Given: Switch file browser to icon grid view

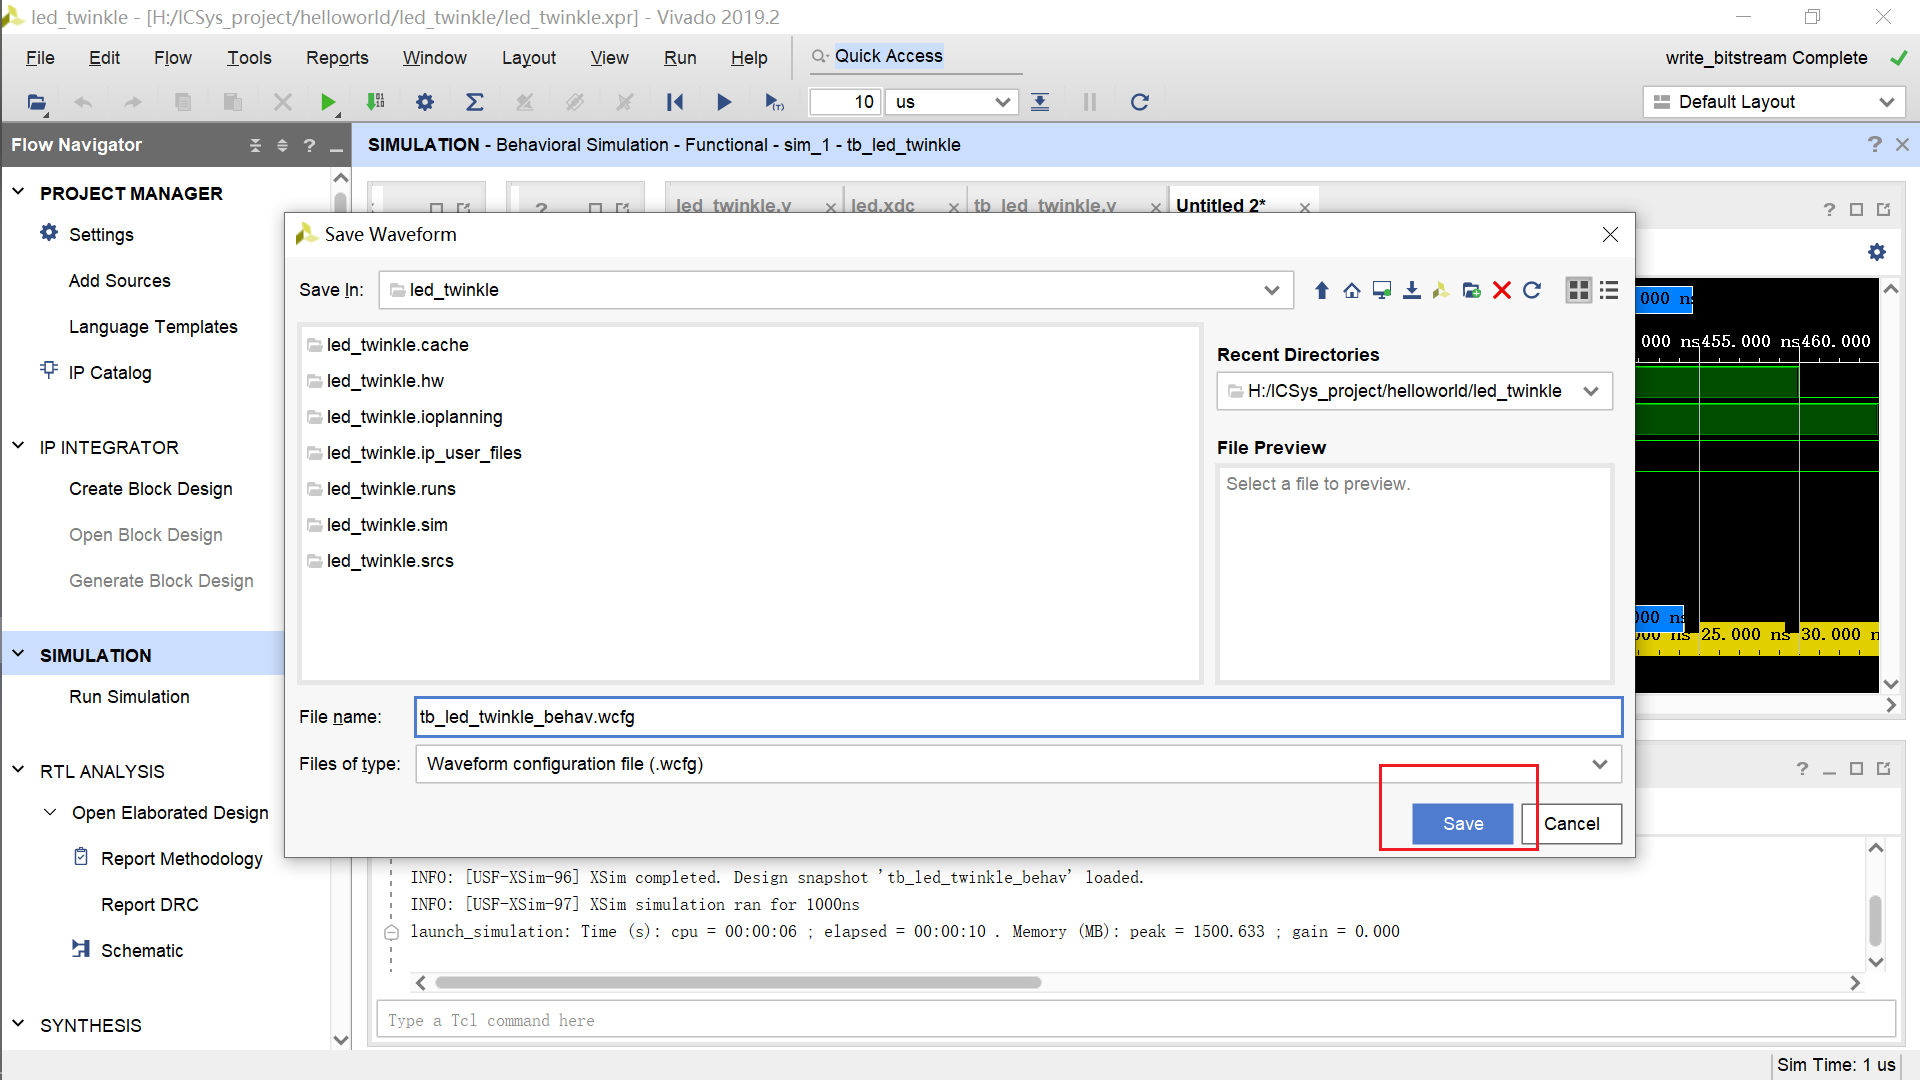Looking at the screenshot, I should point(1578,290).
